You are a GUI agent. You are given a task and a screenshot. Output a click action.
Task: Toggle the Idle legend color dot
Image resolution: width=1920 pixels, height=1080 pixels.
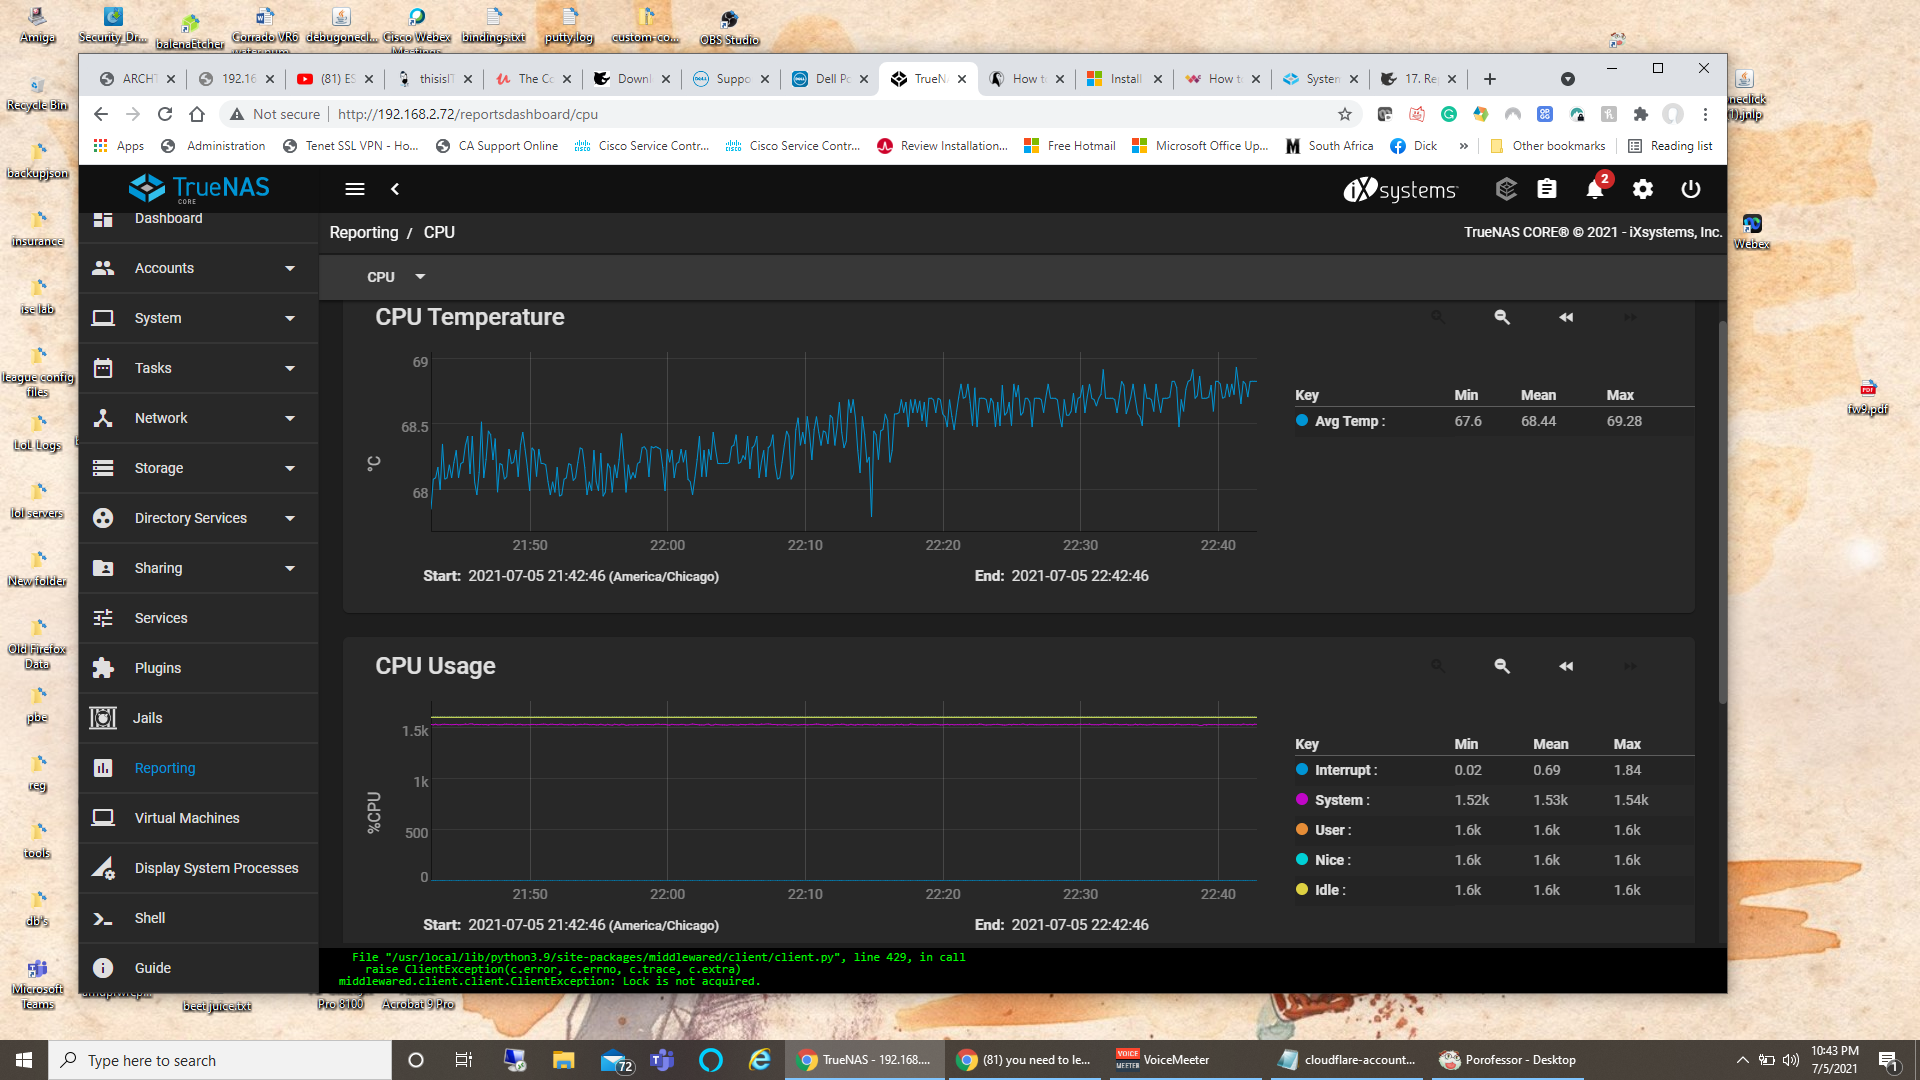click(x=1302, y=890)
